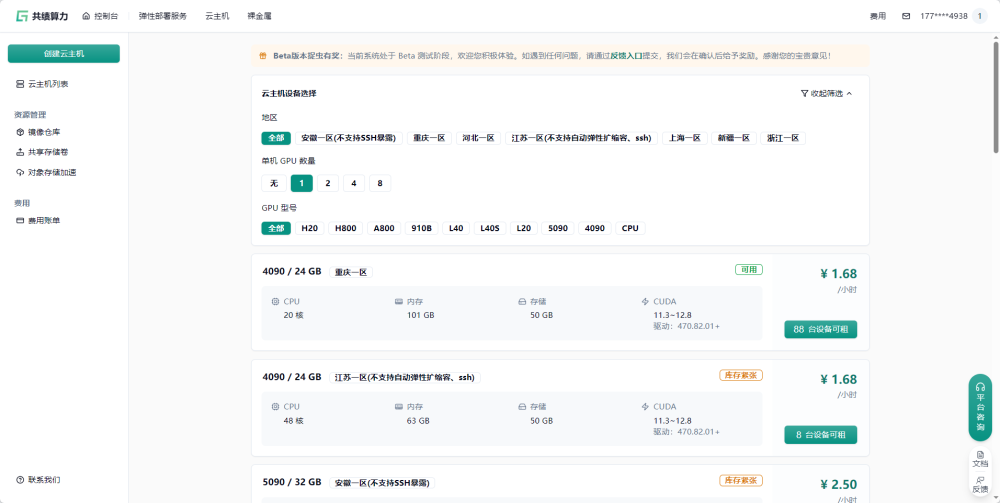The height and width of the screenshot is (503, 1000).
Task: Select 河北一区 region filter
Action: (478, 138)
